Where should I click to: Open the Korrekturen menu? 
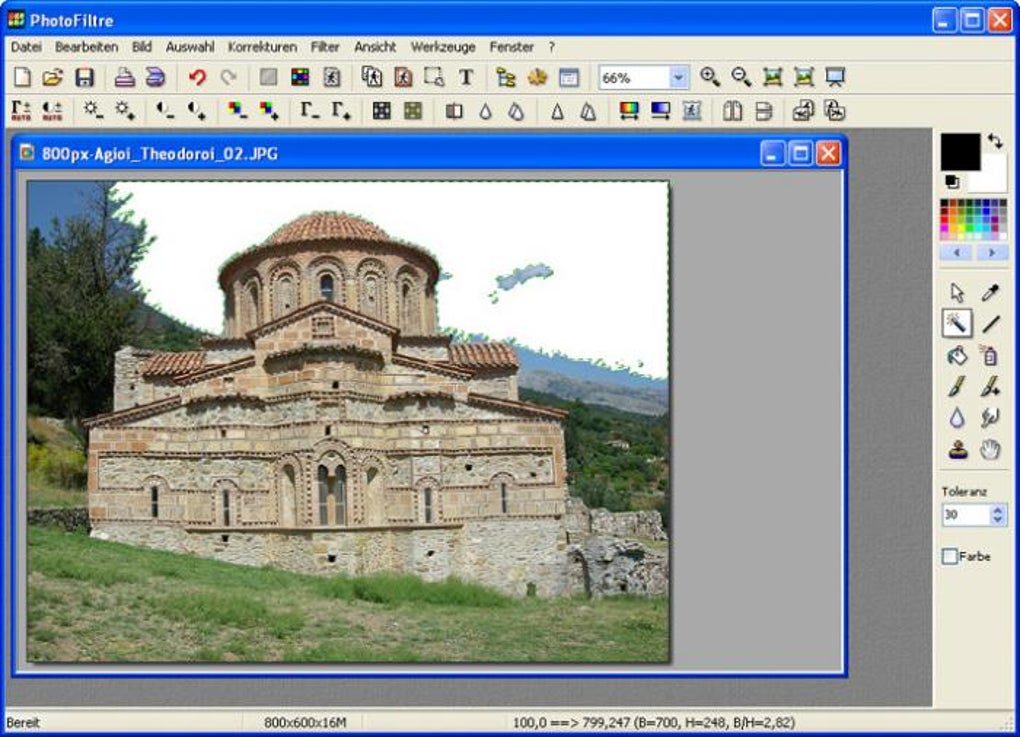pyautogui.click(x=262, y=47)
